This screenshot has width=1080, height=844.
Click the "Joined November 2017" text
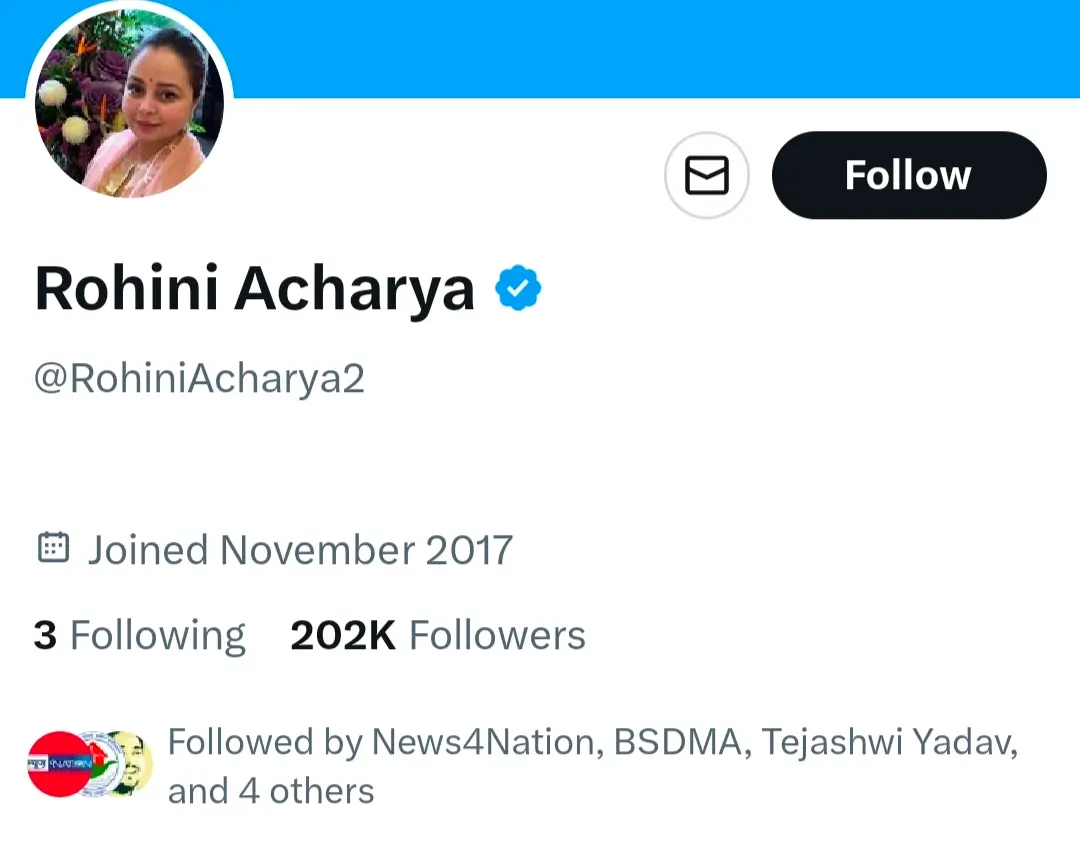pyautogui.click(x=300, y=550)
